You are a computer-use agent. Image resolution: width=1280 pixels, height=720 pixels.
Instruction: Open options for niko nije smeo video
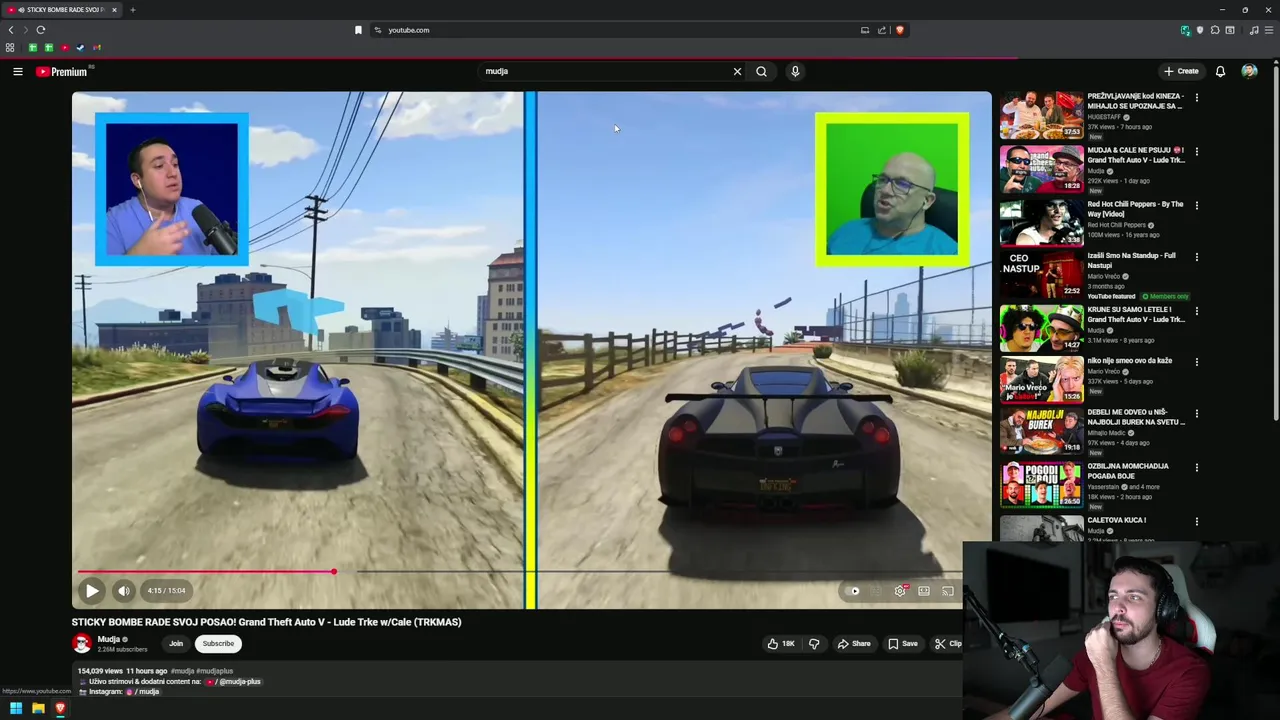pos(1196,362)
